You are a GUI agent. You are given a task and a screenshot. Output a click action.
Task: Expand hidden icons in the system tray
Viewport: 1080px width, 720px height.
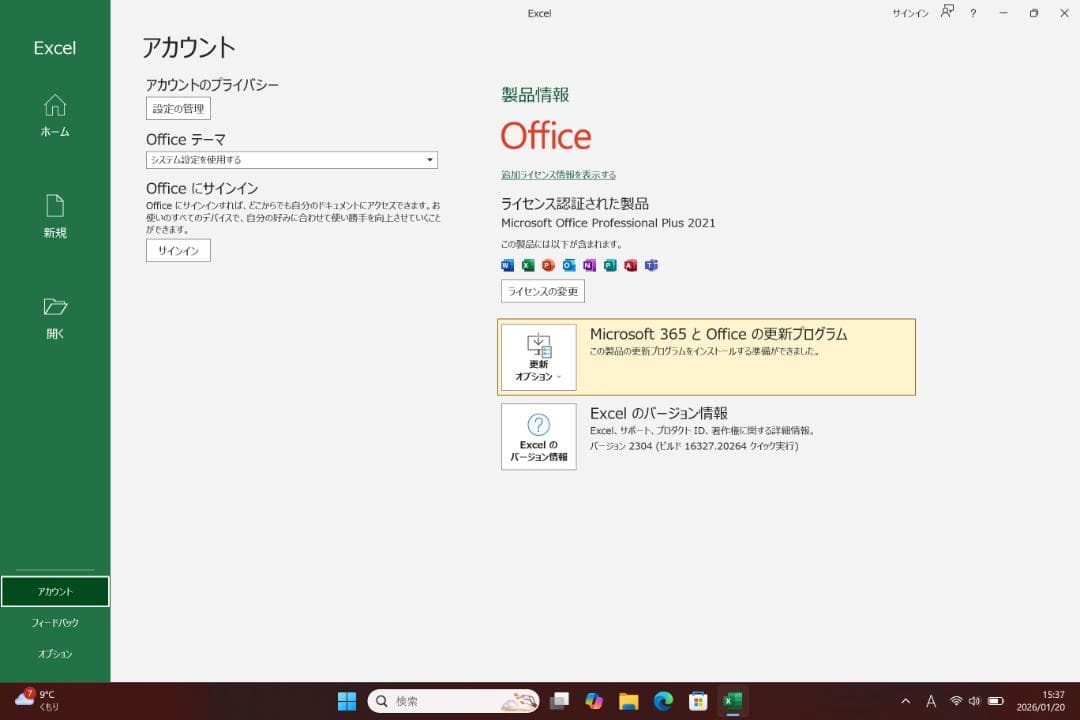pos(904,701)
